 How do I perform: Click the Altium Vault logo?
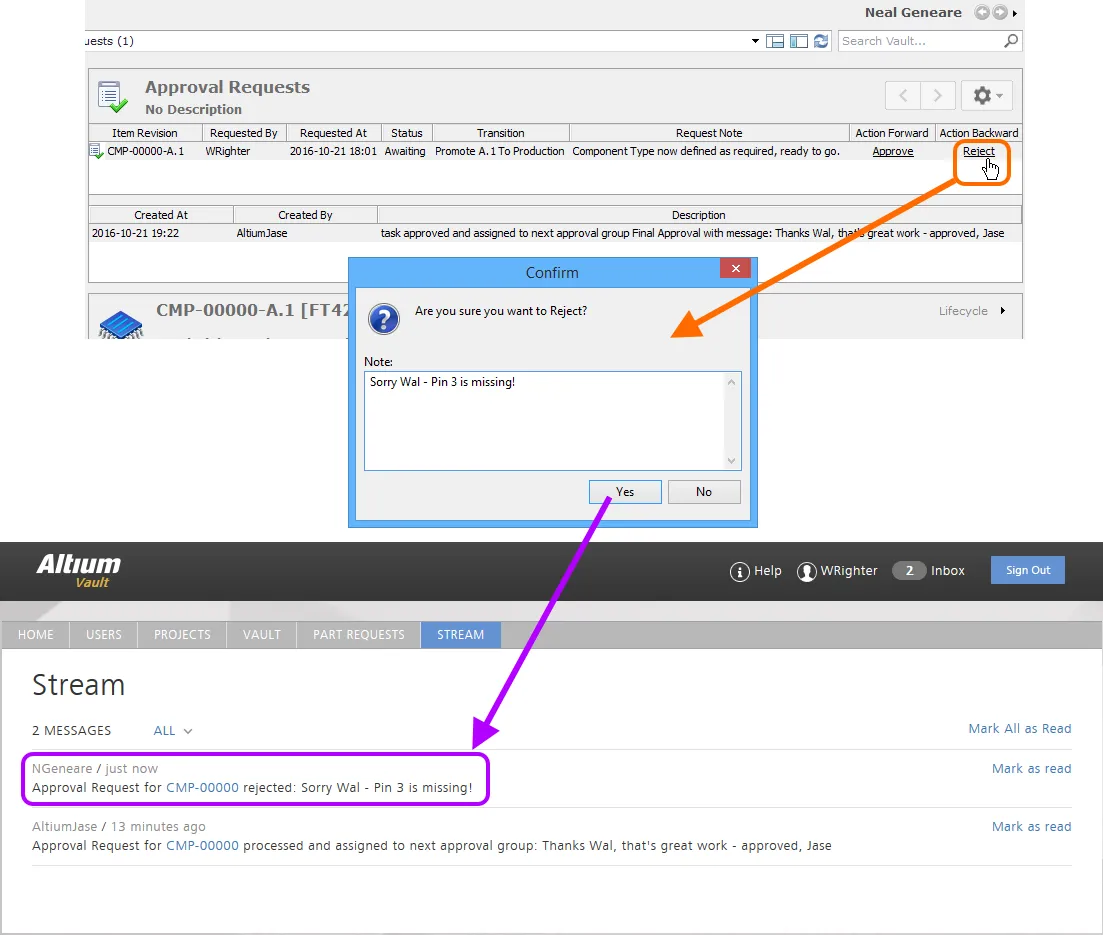79,571
